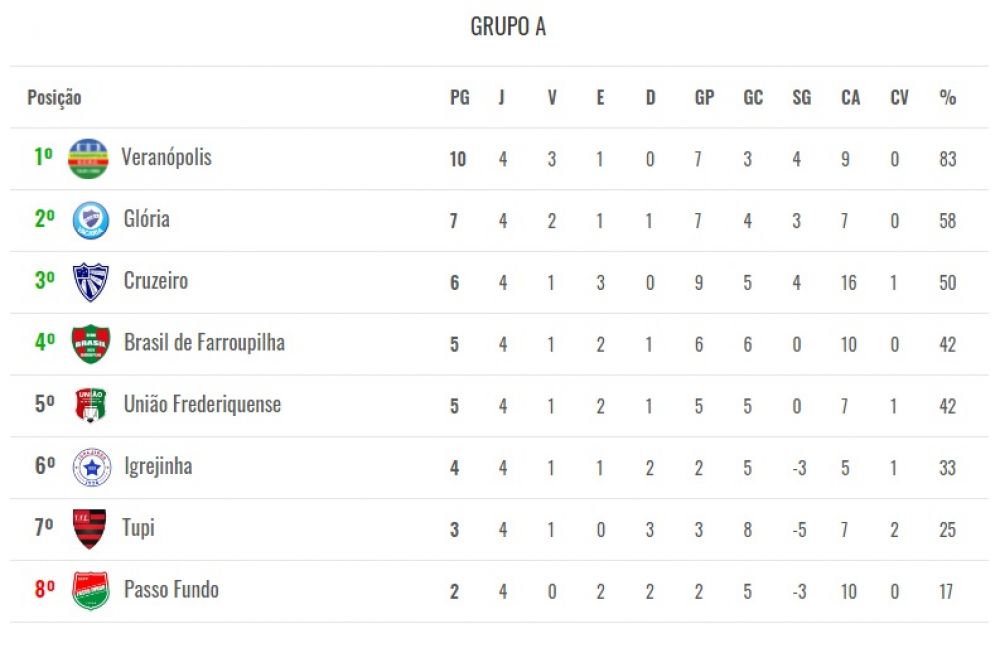Select the Cruzeiro shield logo
Image resolution: width=1000 pixels, height=648 pixels.
91,282
